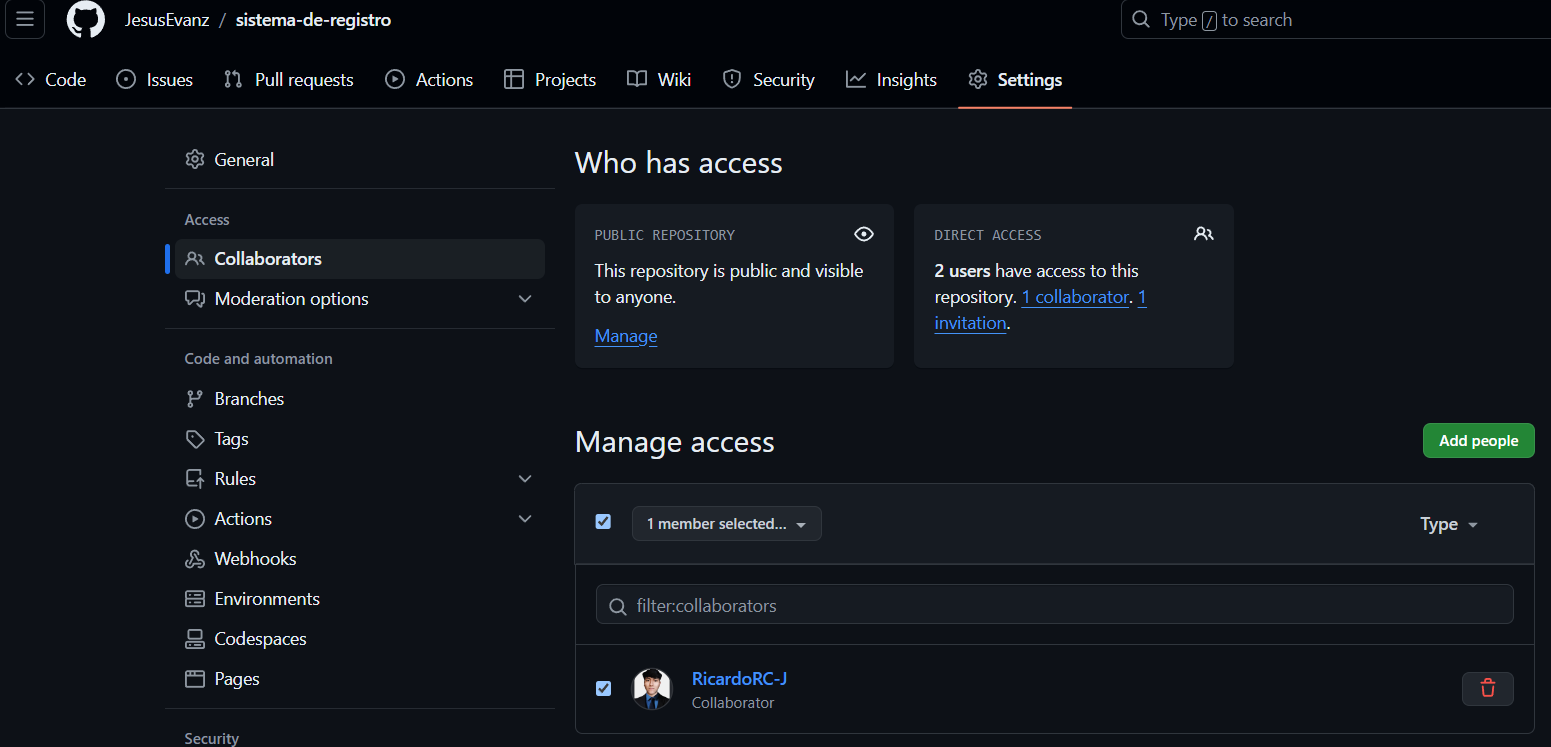Click the Manage visibility link

(x=626, y=336)
